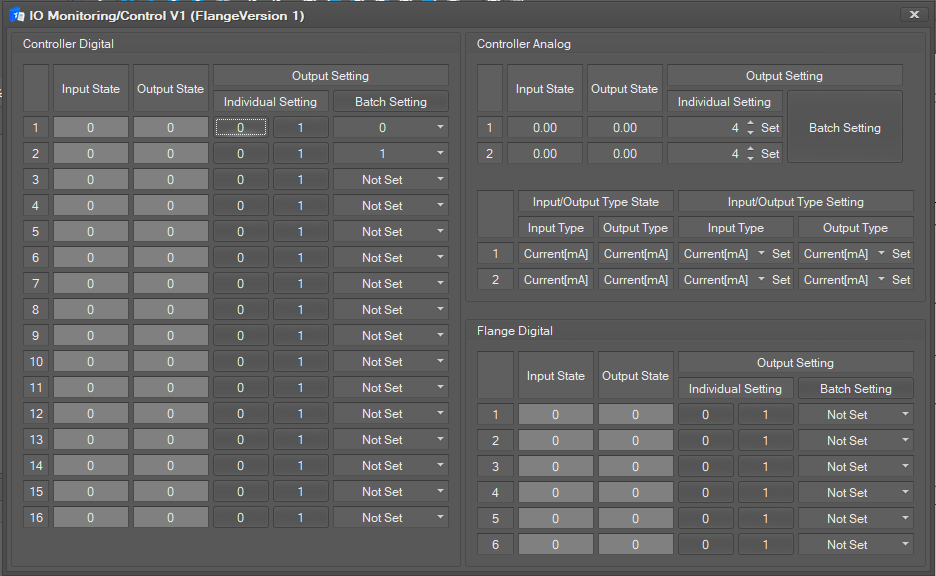Set Flange Digital output 1 to 1
The height and width of the screenshot is (576, 936).
pos(766,415)
